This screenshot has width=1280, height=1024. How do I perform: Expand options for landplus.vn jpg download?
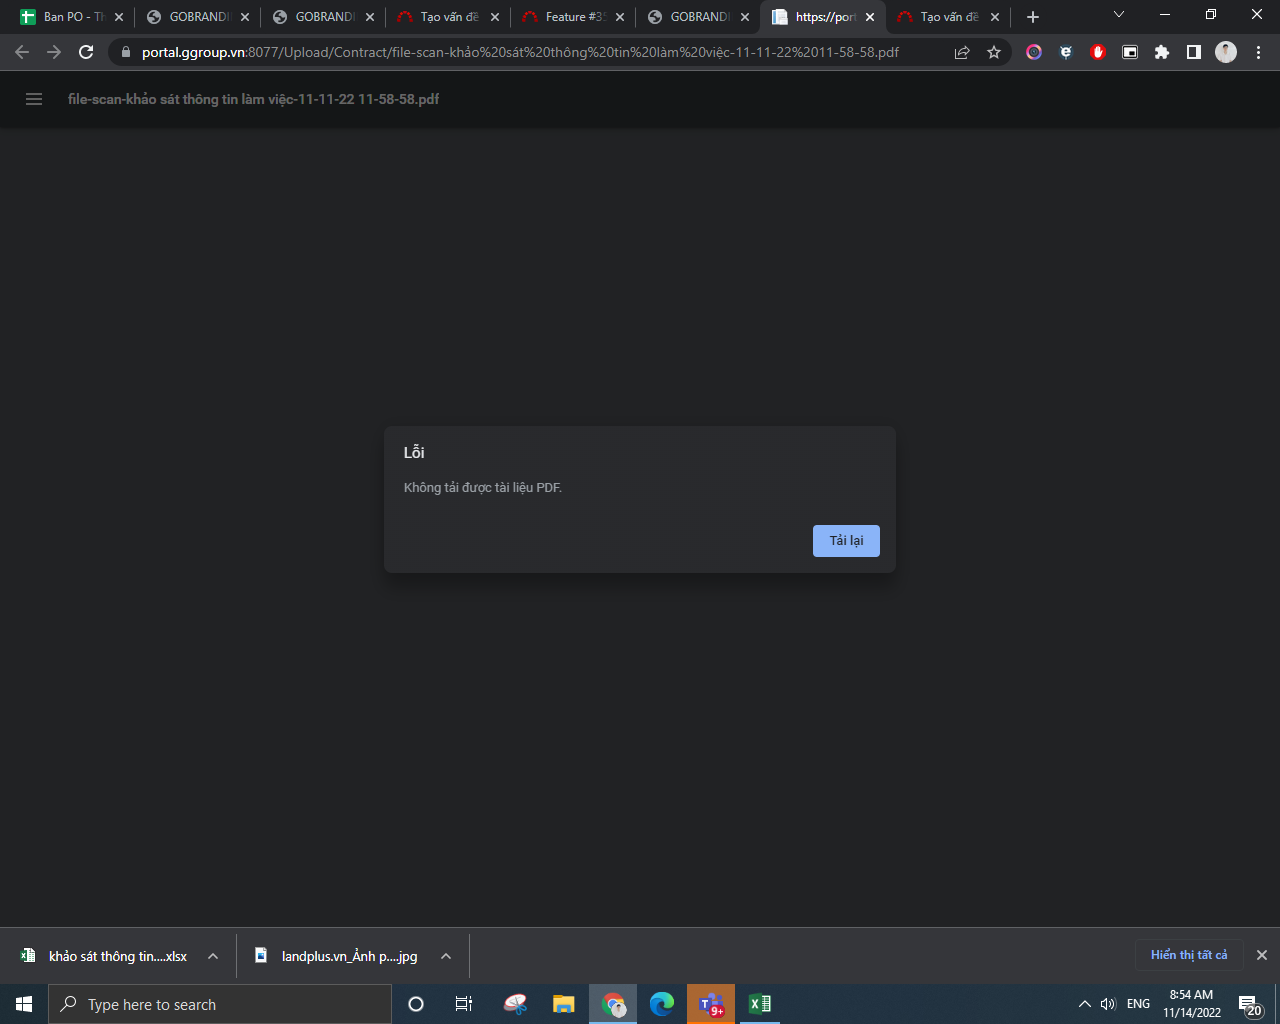[x=446, y=956]
